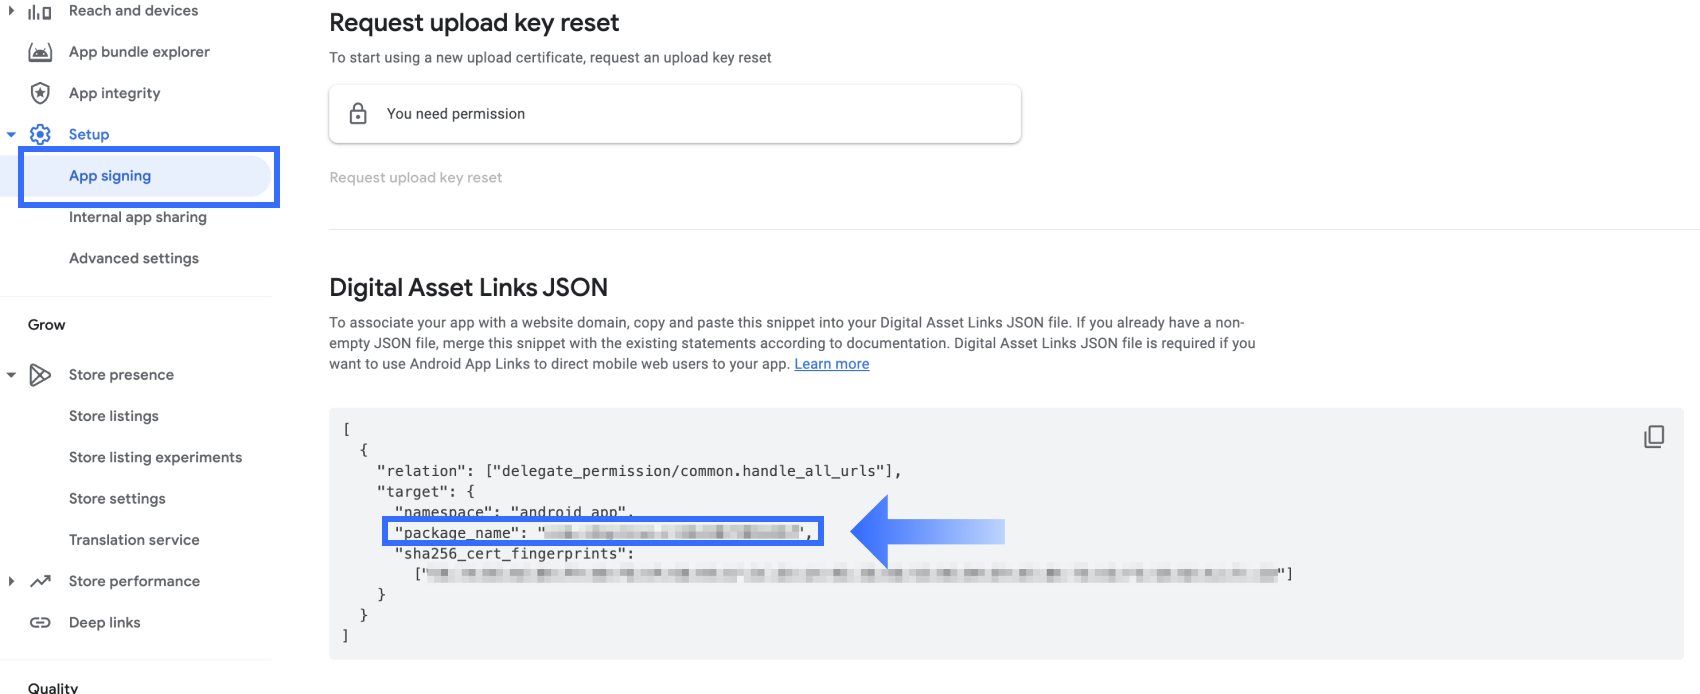Click the Setup gear icon
1700x694 pixels.
(40, 134)
